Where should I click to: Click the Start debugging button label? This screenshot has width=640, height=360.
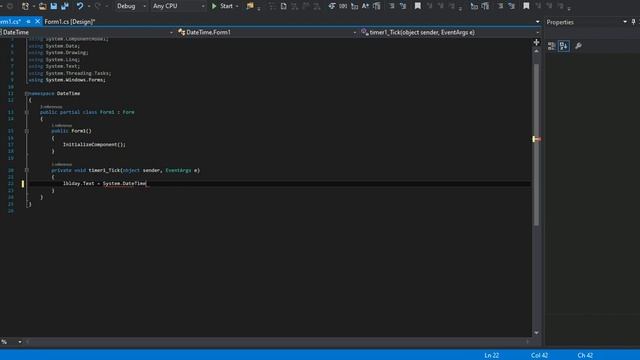coord(226,6)
